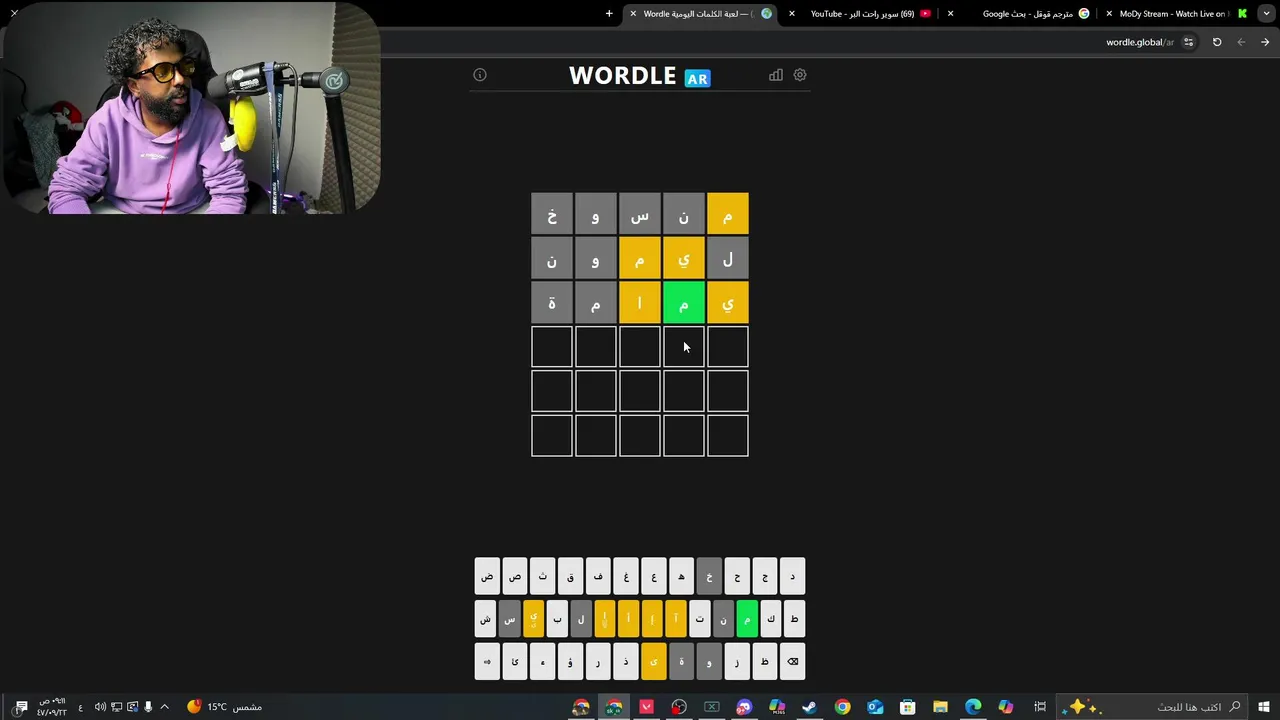The height and width of the screenshot is (720, 1280).
Task: Open the Wordle settings gear
Action: point(800,75)
